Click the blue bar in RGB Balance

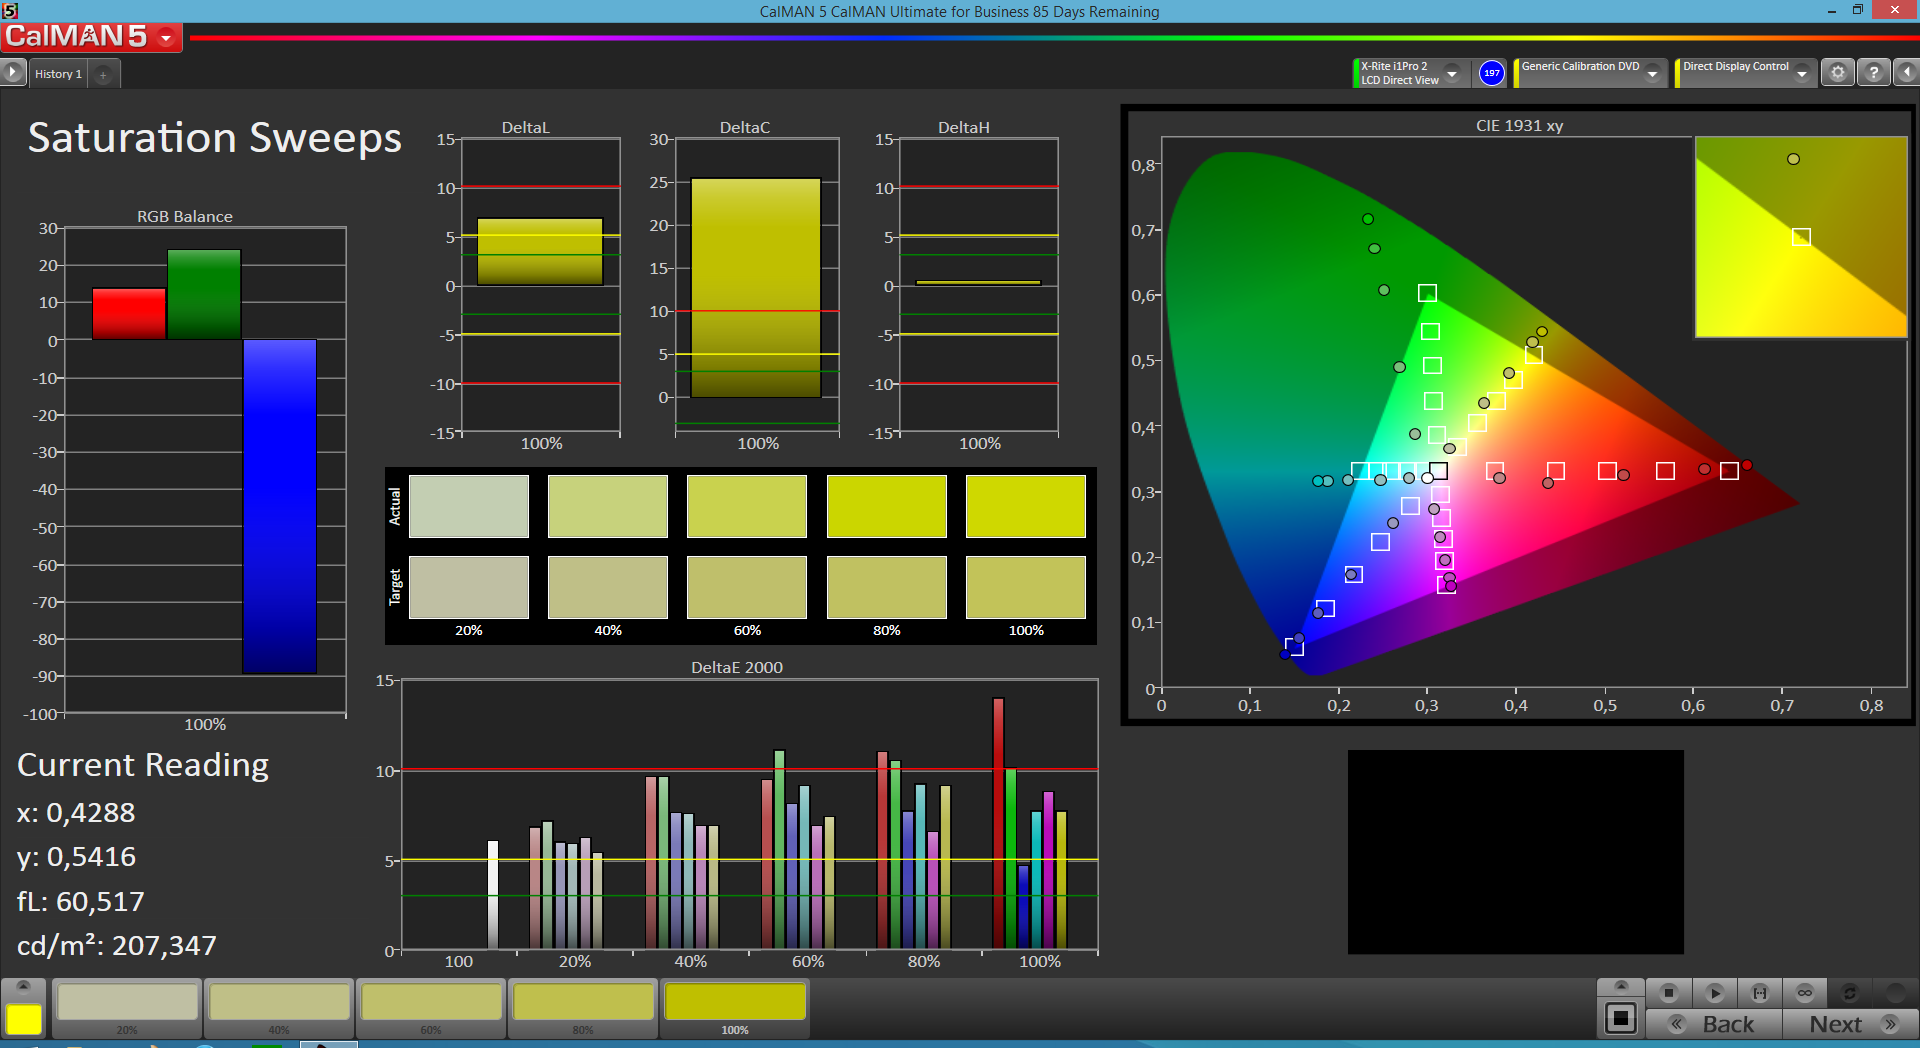280,506
